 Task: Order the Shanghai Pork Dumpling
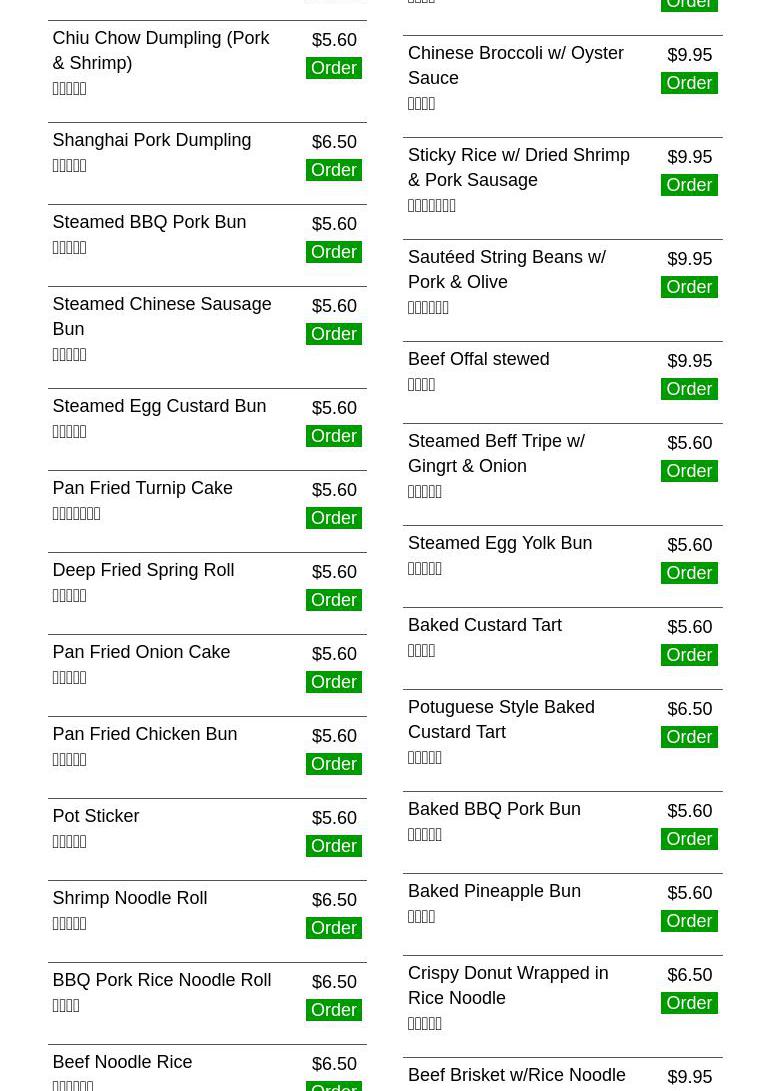[333, 170]
